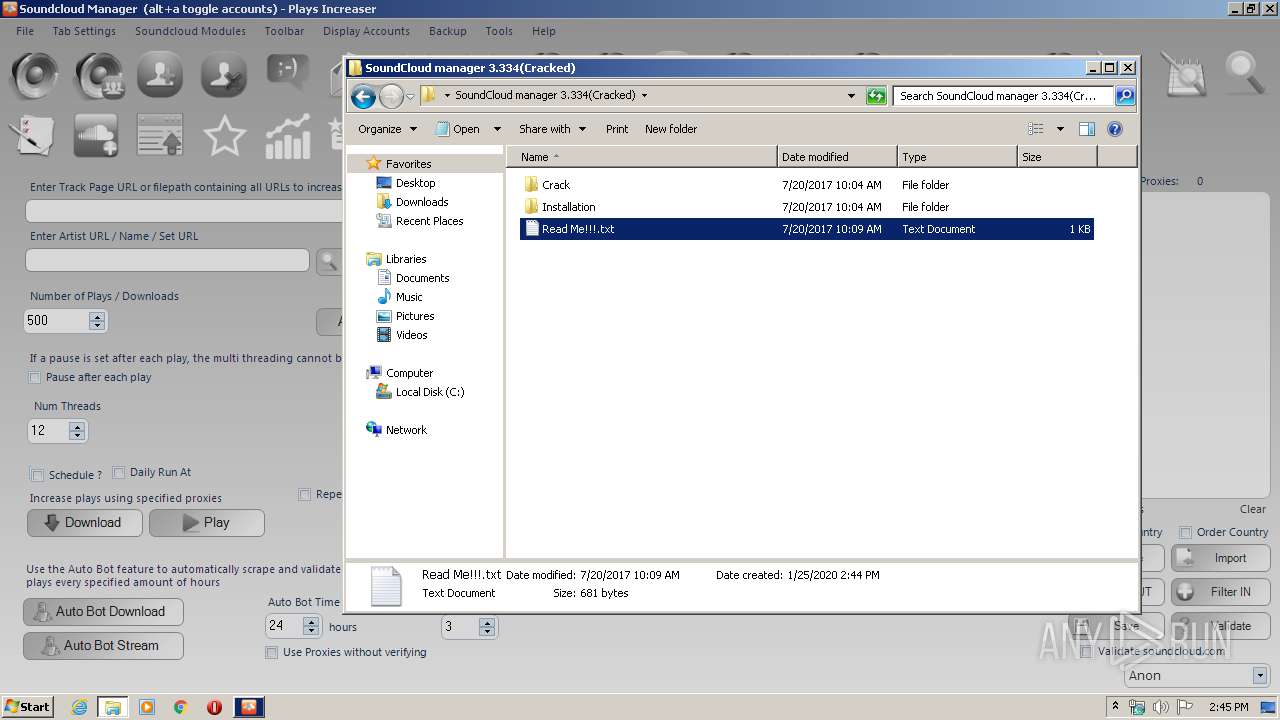Adjust Number of Plays spinner arrows
The width and height of the screenshot is (1280, 720).
(97, 321)
